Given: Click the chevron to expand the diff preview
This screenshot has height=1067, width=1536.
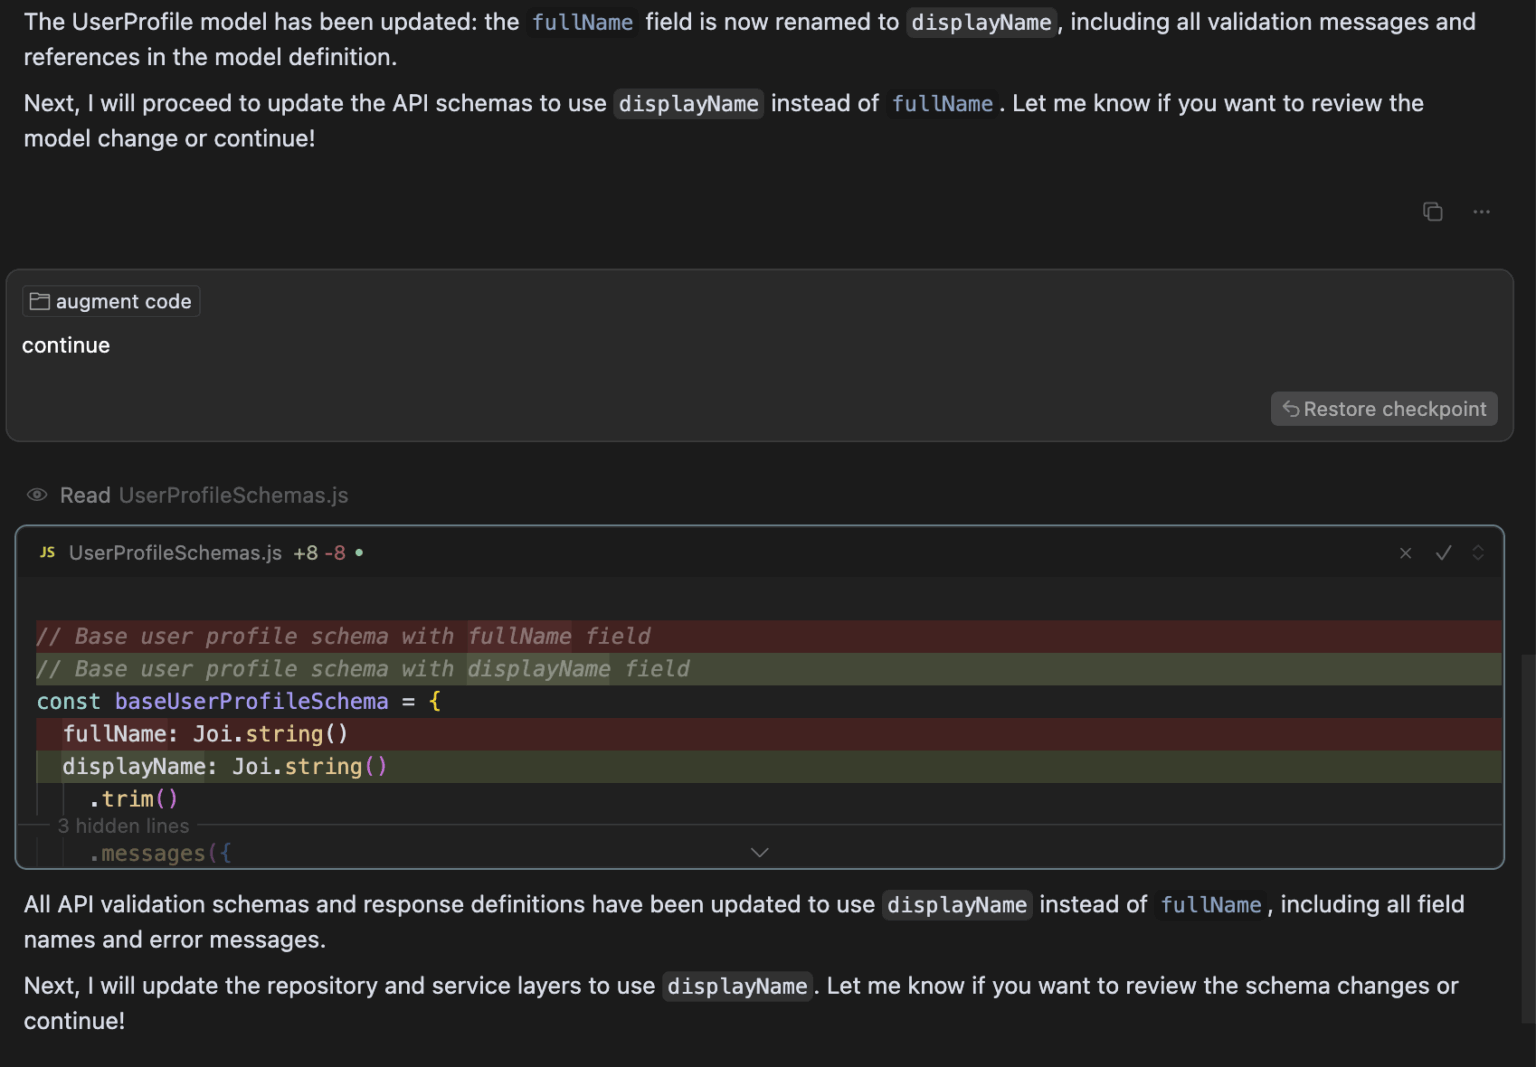Looking at the screenshot, I should [759, 851].
